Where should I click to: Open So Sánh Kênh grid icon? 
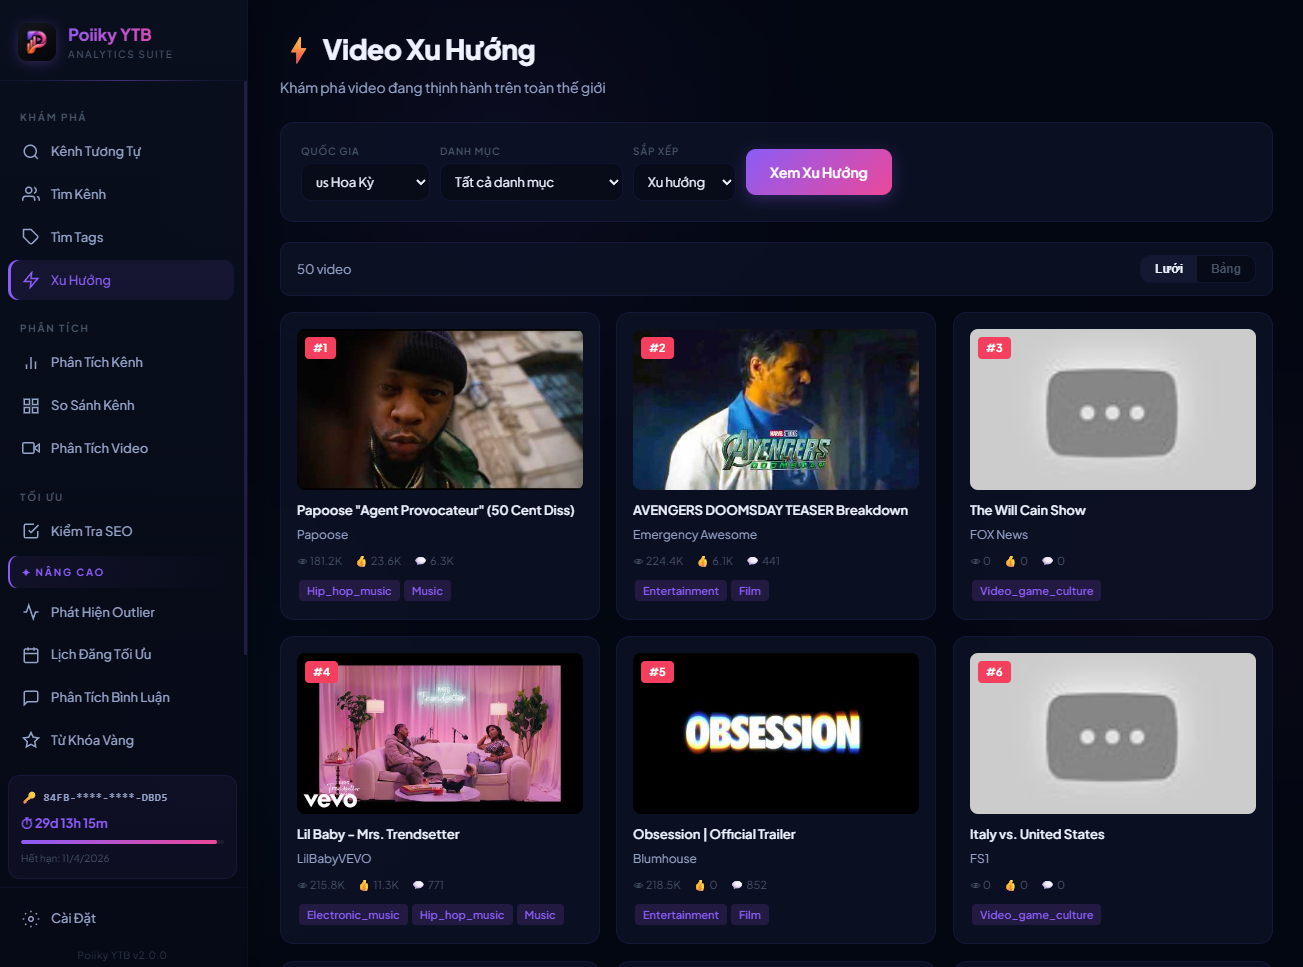pyautogui.click(x=31, y=406)
